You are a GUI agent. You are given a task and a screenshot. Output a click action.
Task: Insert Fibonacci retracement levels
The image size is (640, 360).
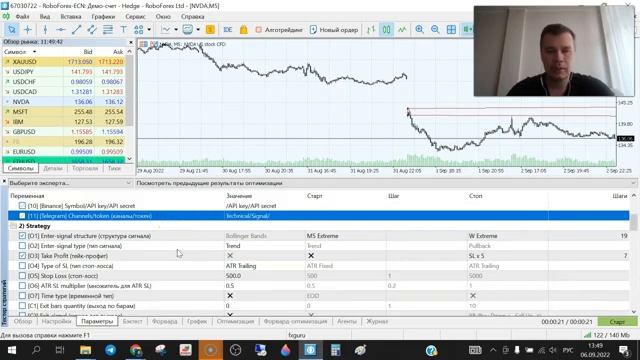pos(108,29)
